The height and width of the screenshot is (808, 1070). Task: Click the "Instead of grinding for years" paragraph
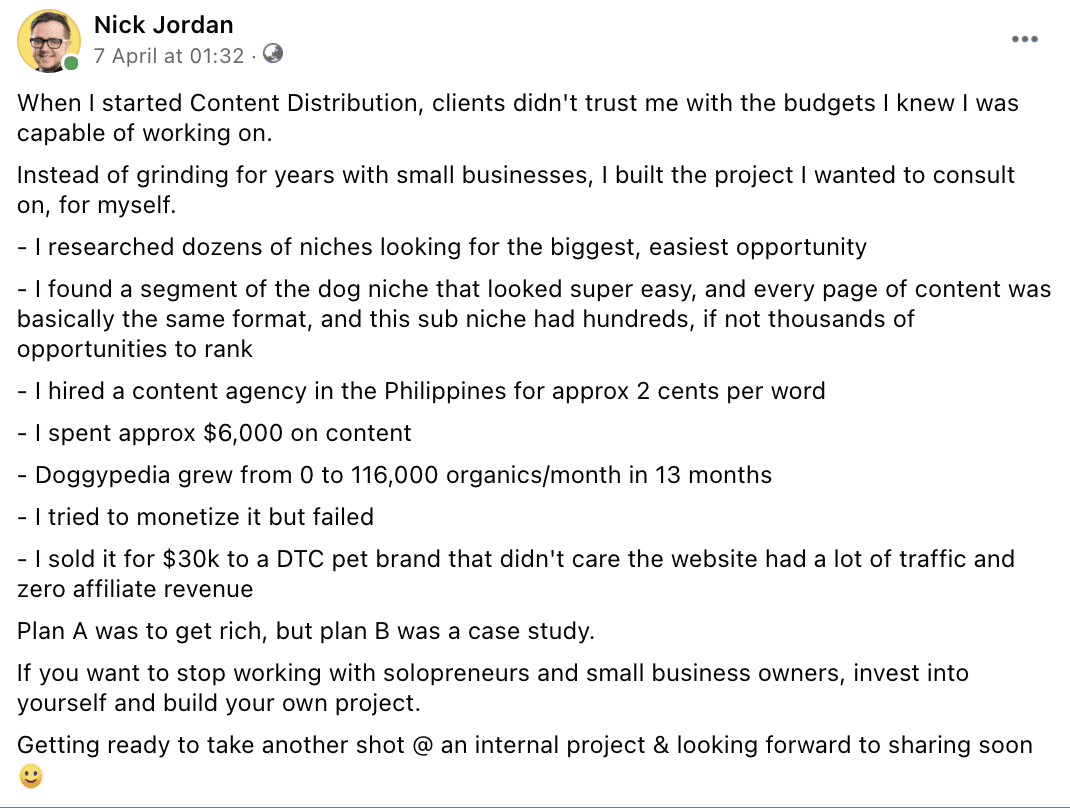tap(516, 189)
